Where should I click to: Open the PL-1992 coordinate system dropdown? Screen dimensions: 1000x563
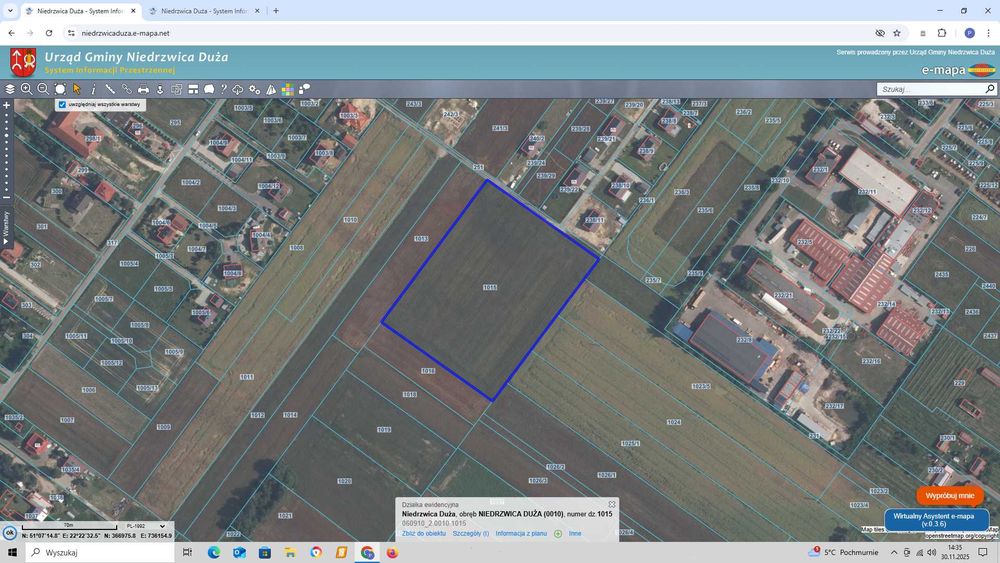[145, 526]
